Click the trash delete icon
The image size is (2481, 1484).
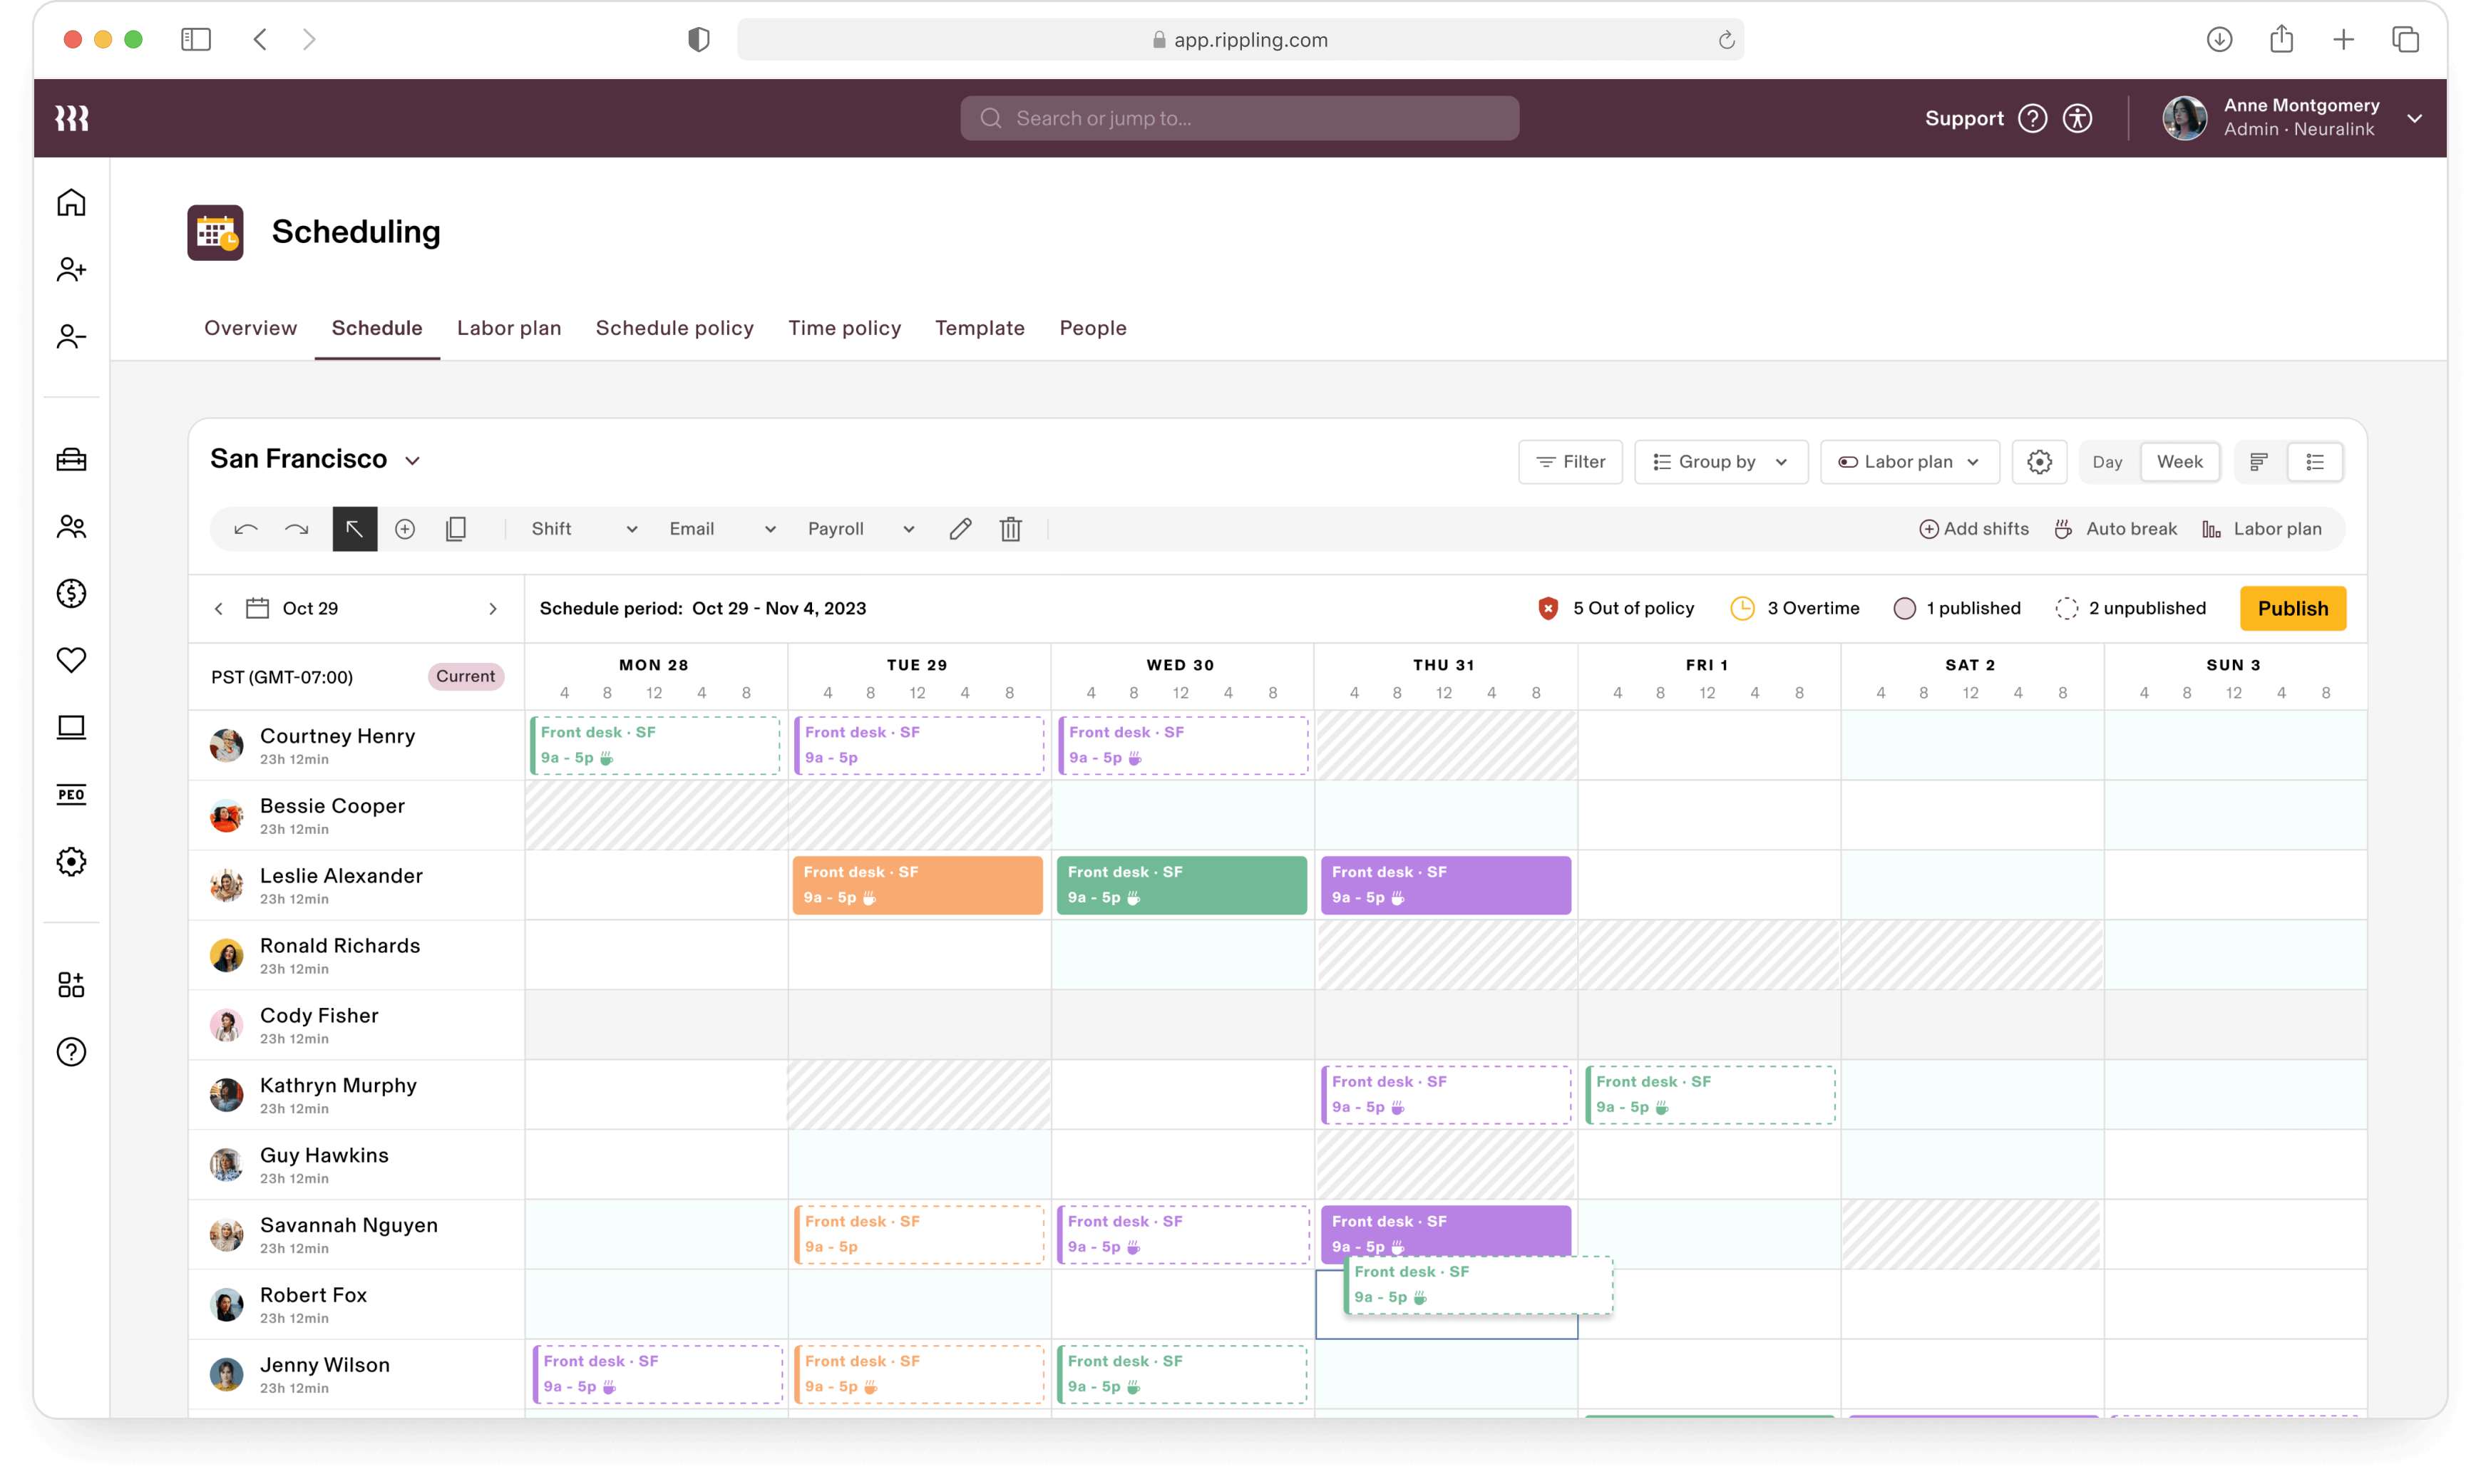point(1010,529)
